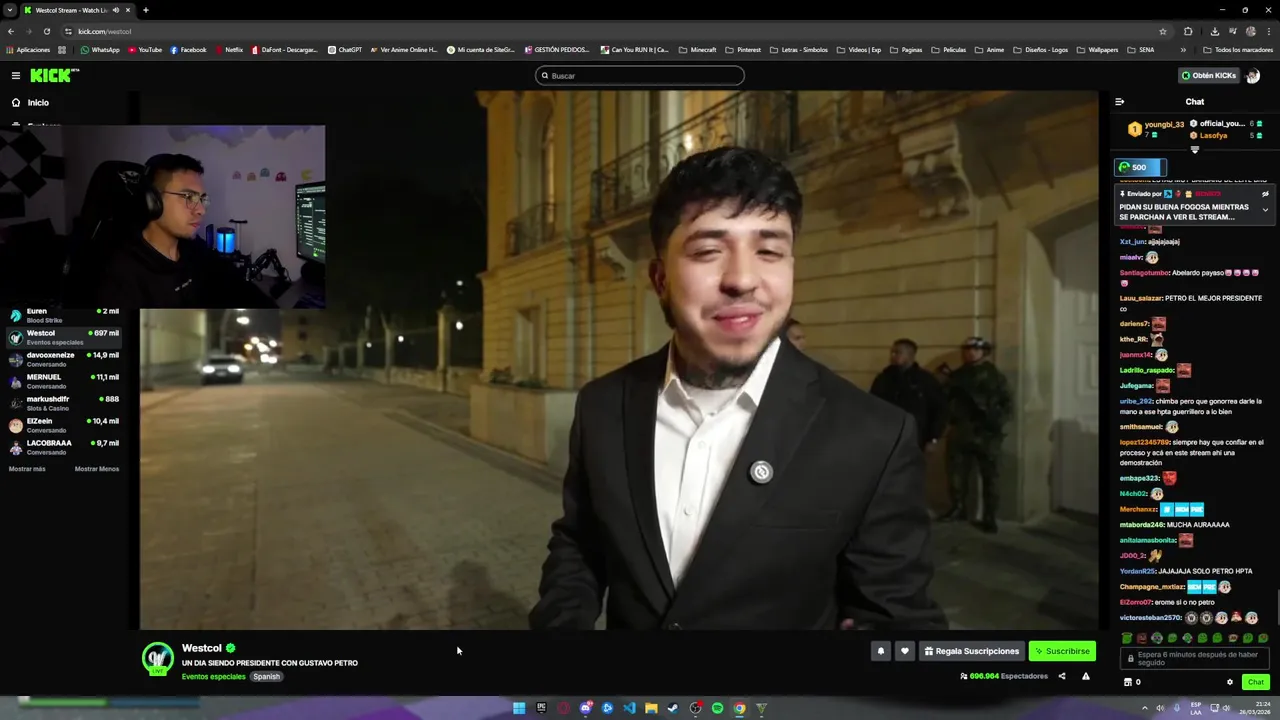
Task: Open Steam from taskbar
Action: 673,708
